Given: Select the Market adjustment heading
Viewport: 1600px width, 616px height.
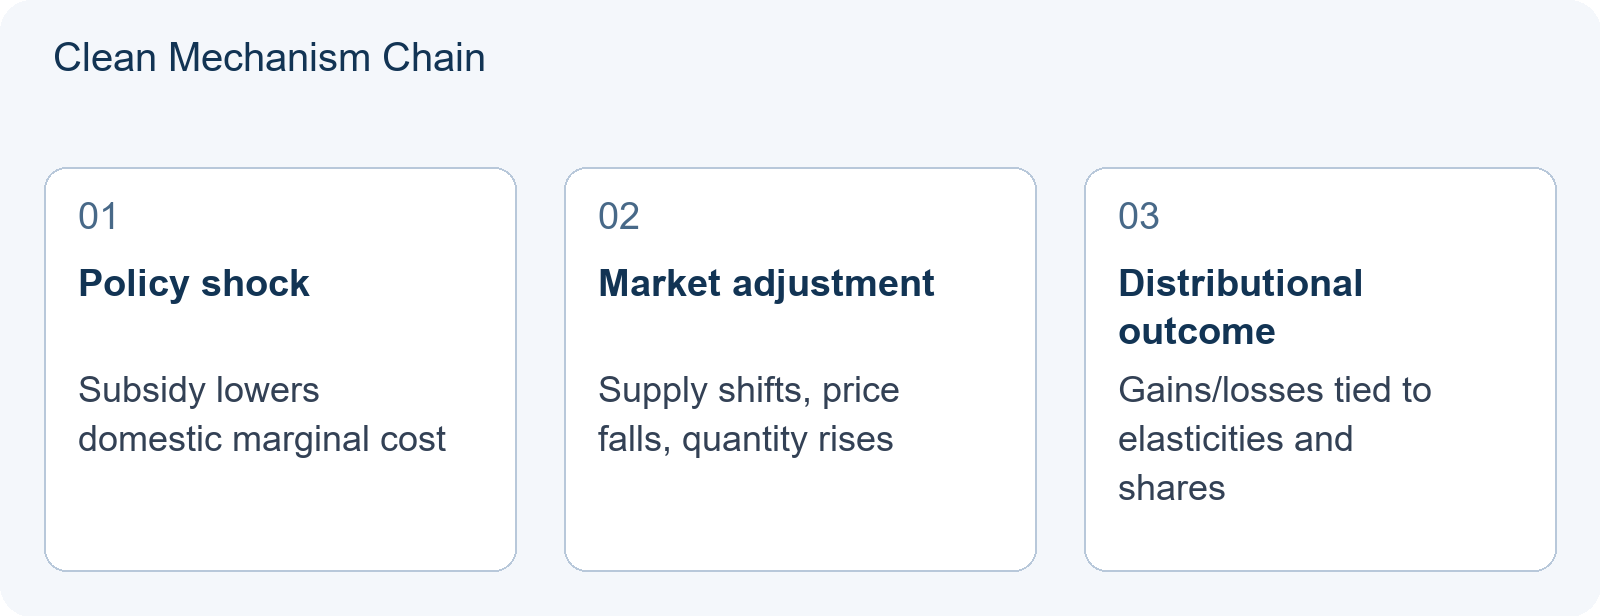Looking at the screenshot, I should pos(766,283).
